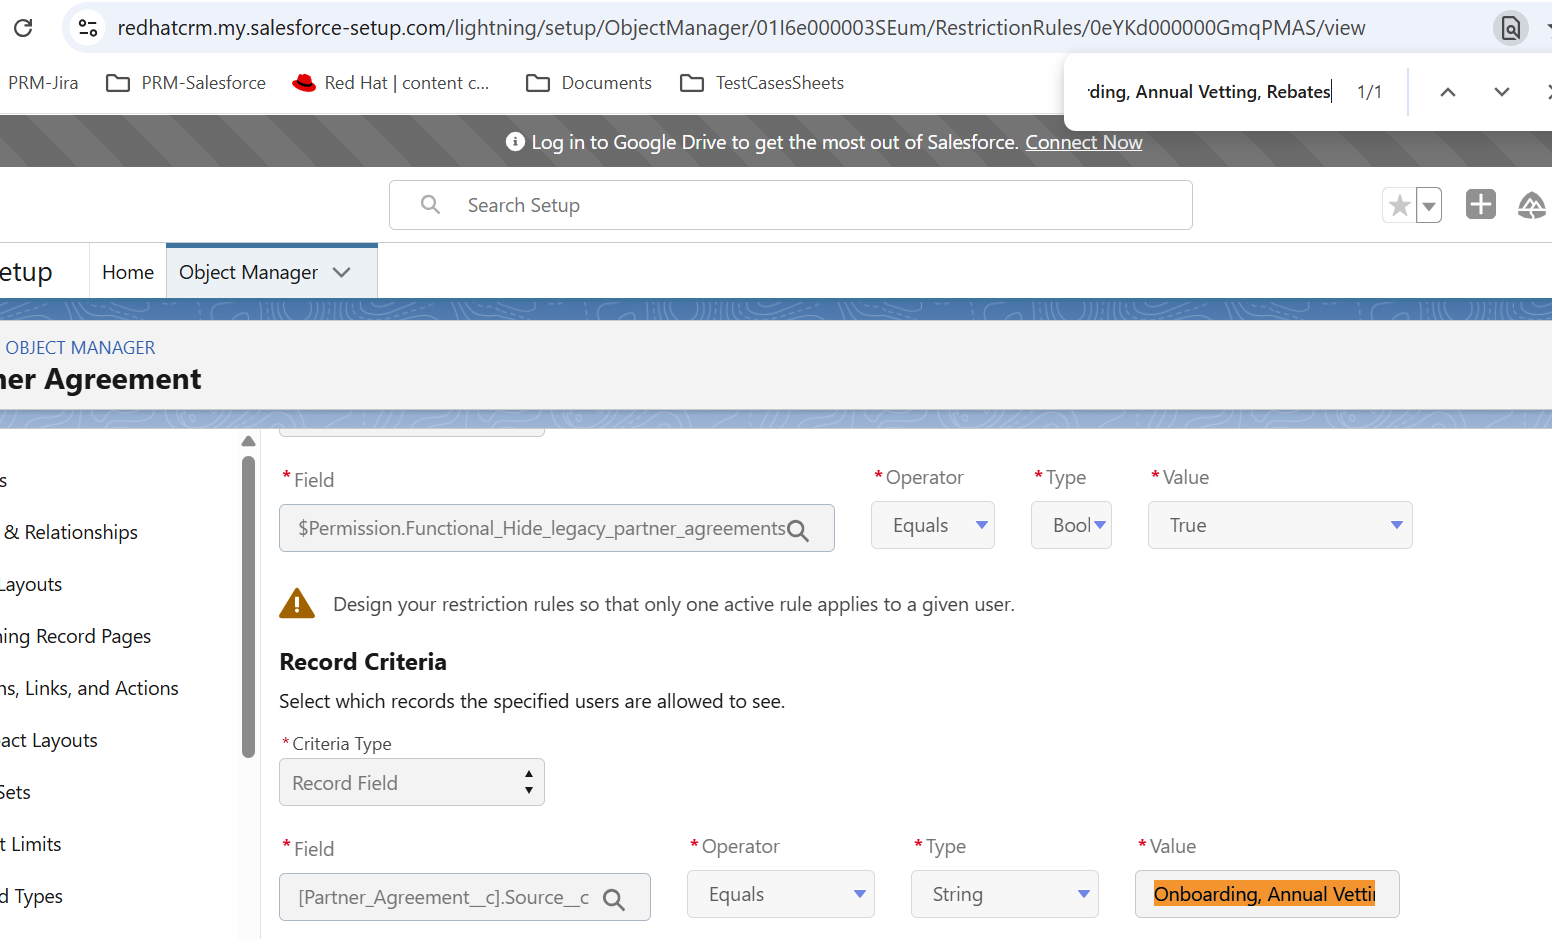Click the $Permission.Functional_Hide_legacy field input
The height and width of the screenshot is (939, 1552).
[x=556, y=528]
